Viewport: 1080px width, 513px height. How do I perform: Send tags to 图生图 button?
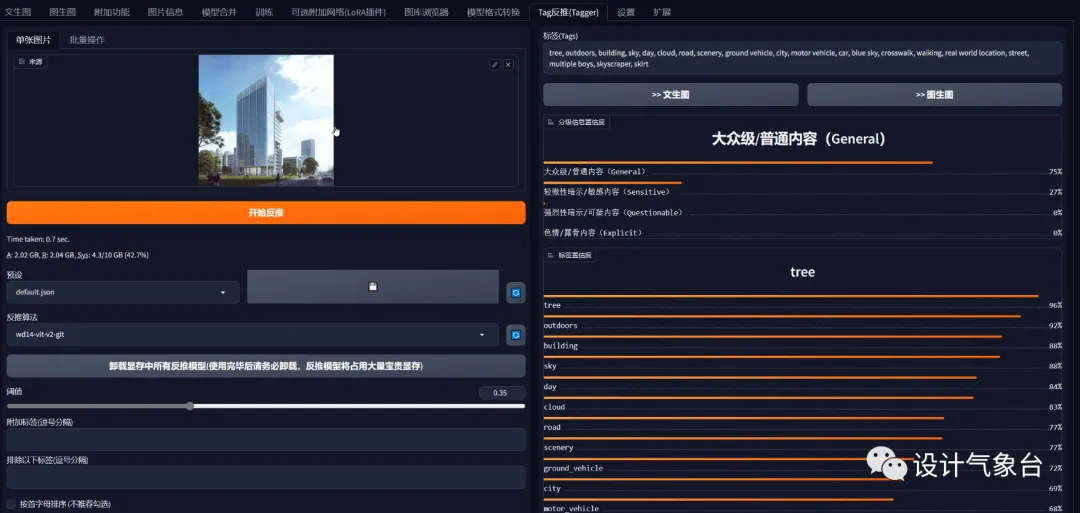click(x=935, y=95)
